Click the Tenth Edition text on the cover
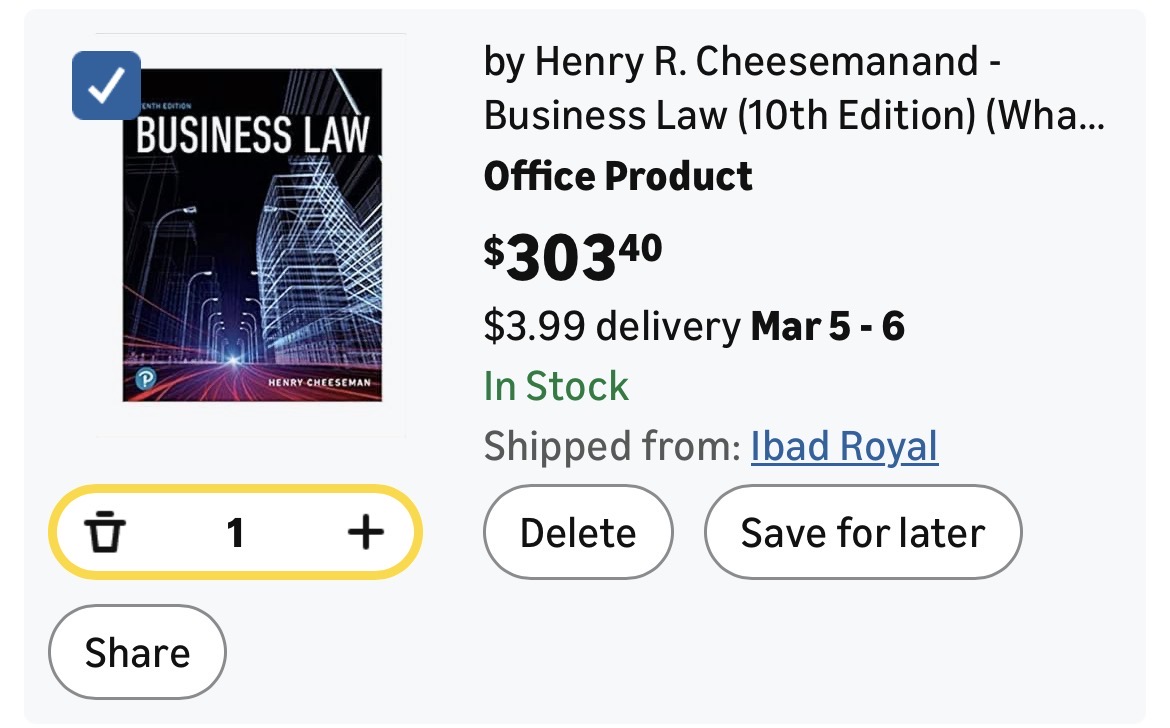Image resolution: width=1170 pixels, height=728 pixels. [162, 102]
